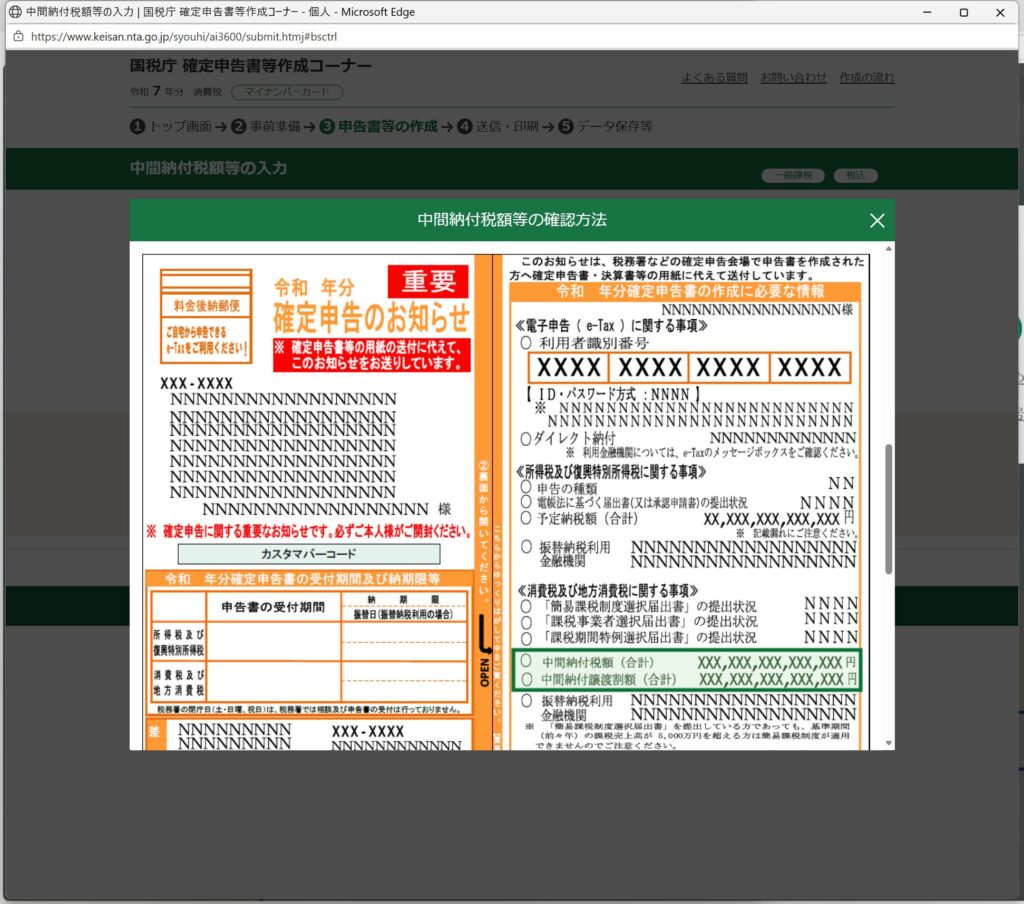Go to step 5 データ保存等
This screenshot has height=904, width=1024.
pyautogui.click(x=605, y=127)
